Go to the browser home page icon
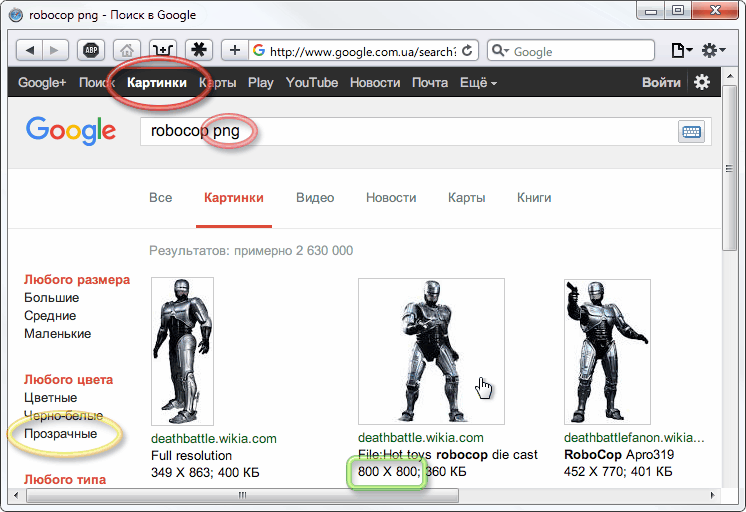Screen dimensions: 746x512 (127, 50)
